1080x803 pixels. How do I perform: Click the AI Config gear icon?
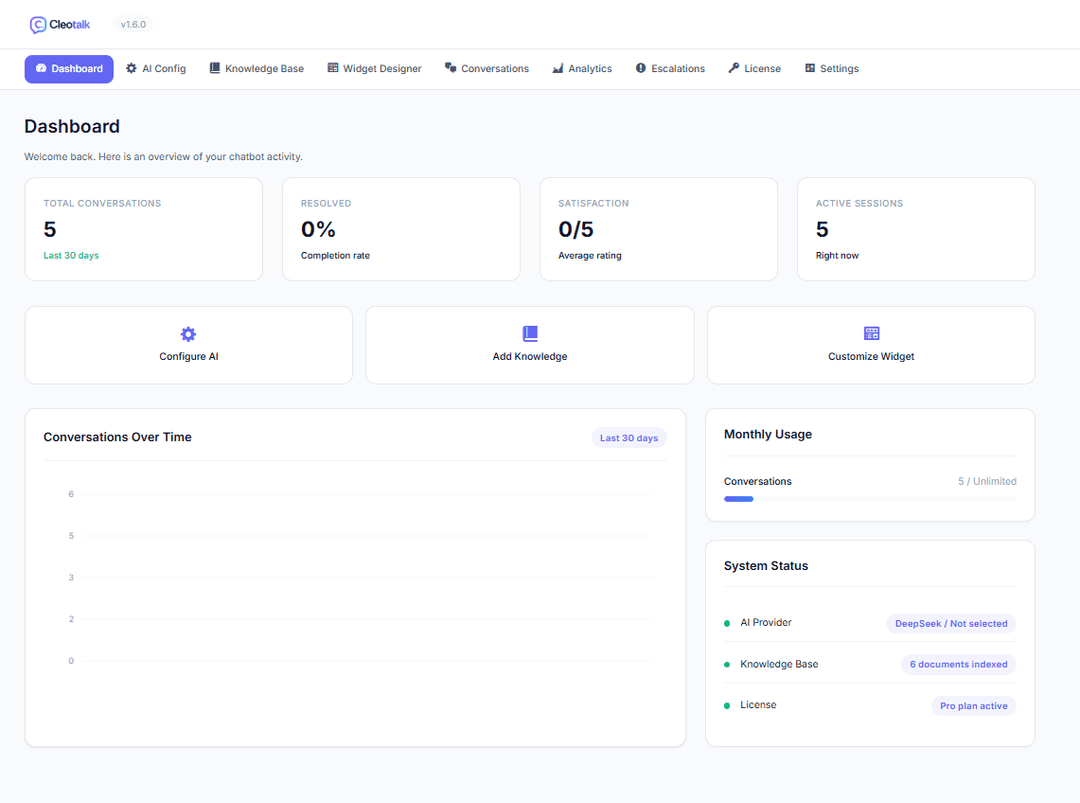(132, 68)
